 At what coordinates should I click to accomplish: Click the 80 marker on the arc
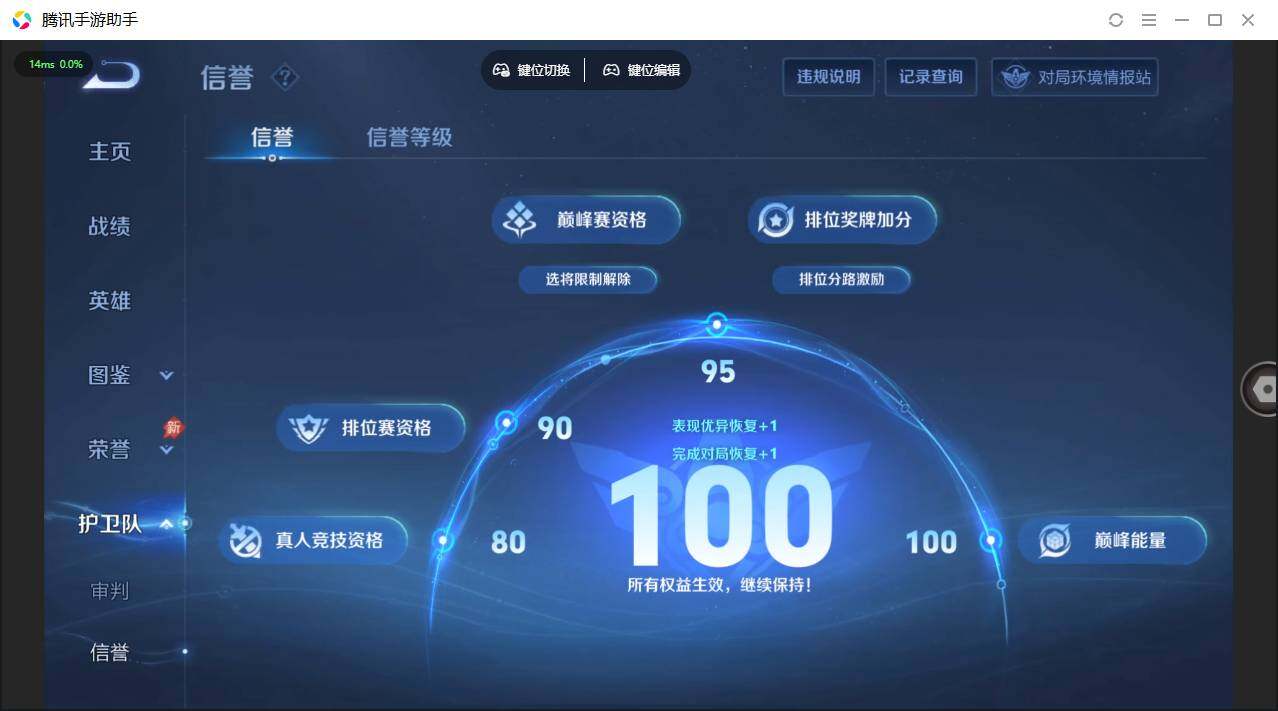coord(443,541)
